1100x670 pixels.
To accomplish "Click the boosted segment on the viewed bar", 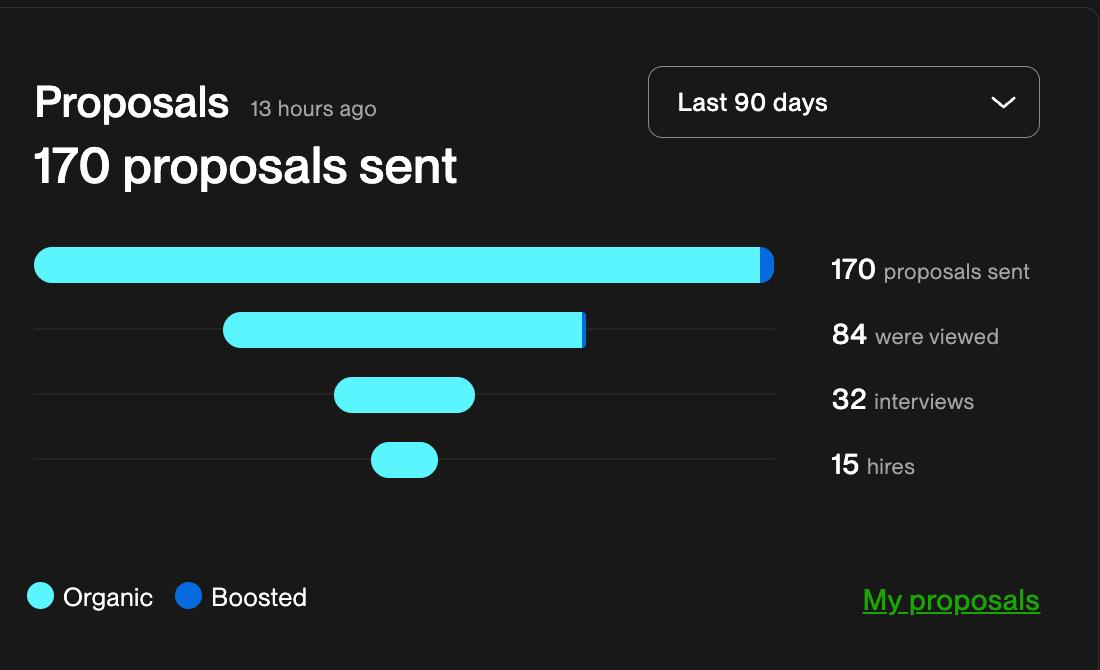I will [x=583, y=330].
